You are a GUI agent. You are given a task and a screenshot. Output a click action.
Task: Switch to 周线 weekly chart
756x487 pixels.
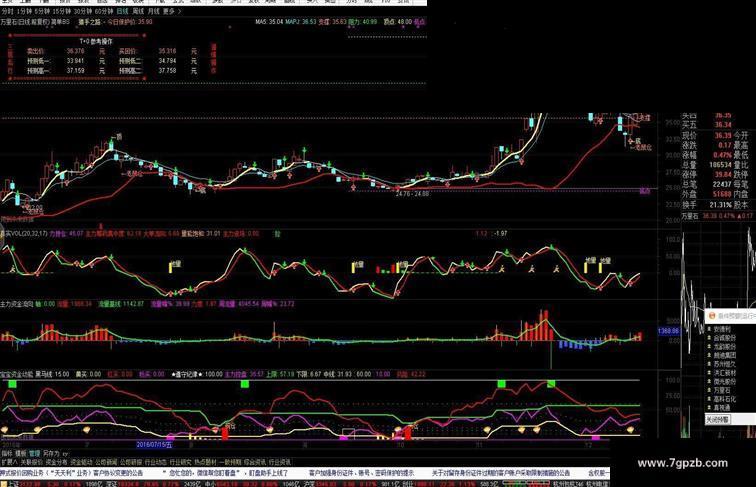click(138, 11)
